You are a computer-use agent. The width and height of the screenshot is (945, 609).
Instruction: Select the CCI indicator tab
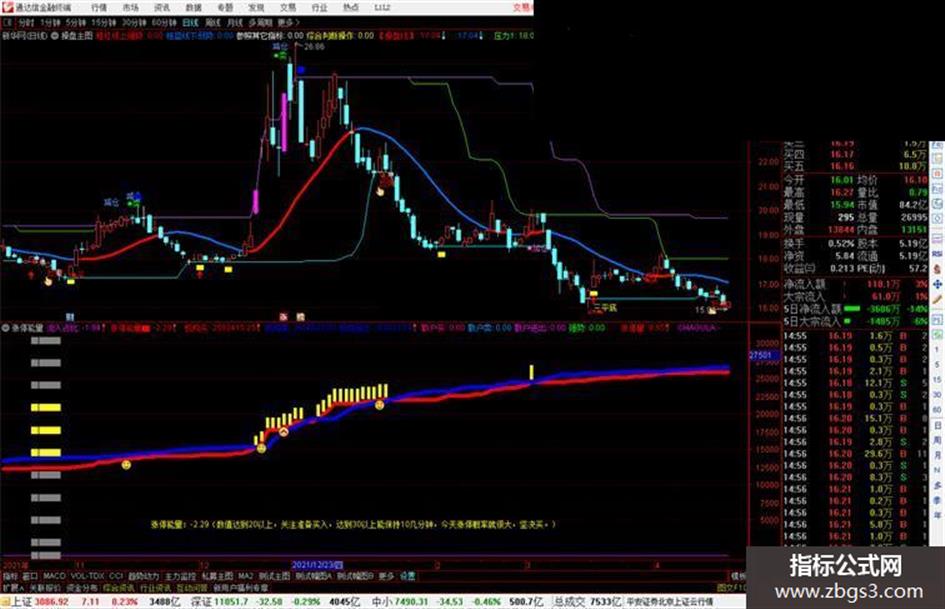tap(116, 576)
